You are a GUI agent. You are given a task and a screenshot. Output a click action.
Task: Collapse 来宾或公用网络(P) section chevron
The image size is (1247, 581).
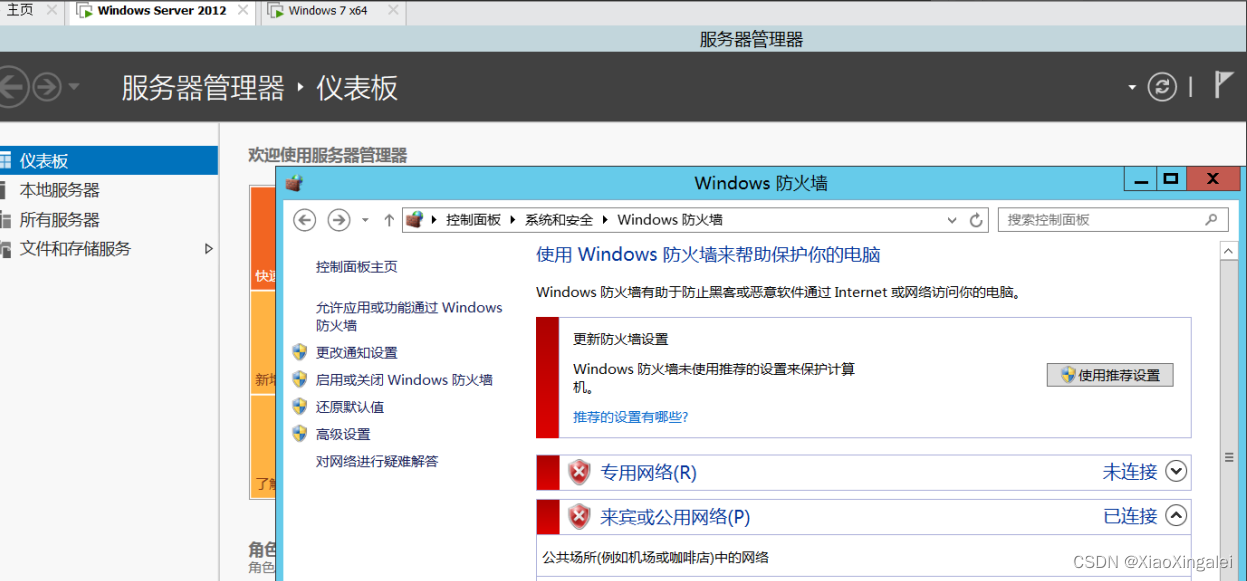[1176, 516]
